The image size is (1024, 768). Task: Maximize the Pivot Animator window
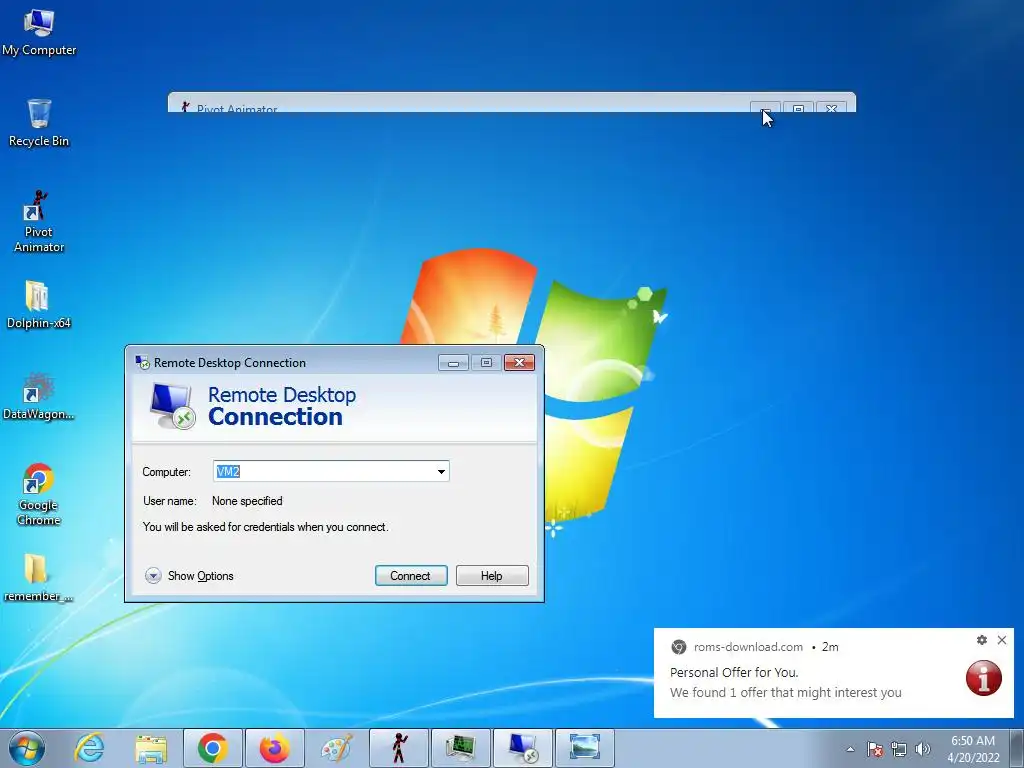pos(798,108)
